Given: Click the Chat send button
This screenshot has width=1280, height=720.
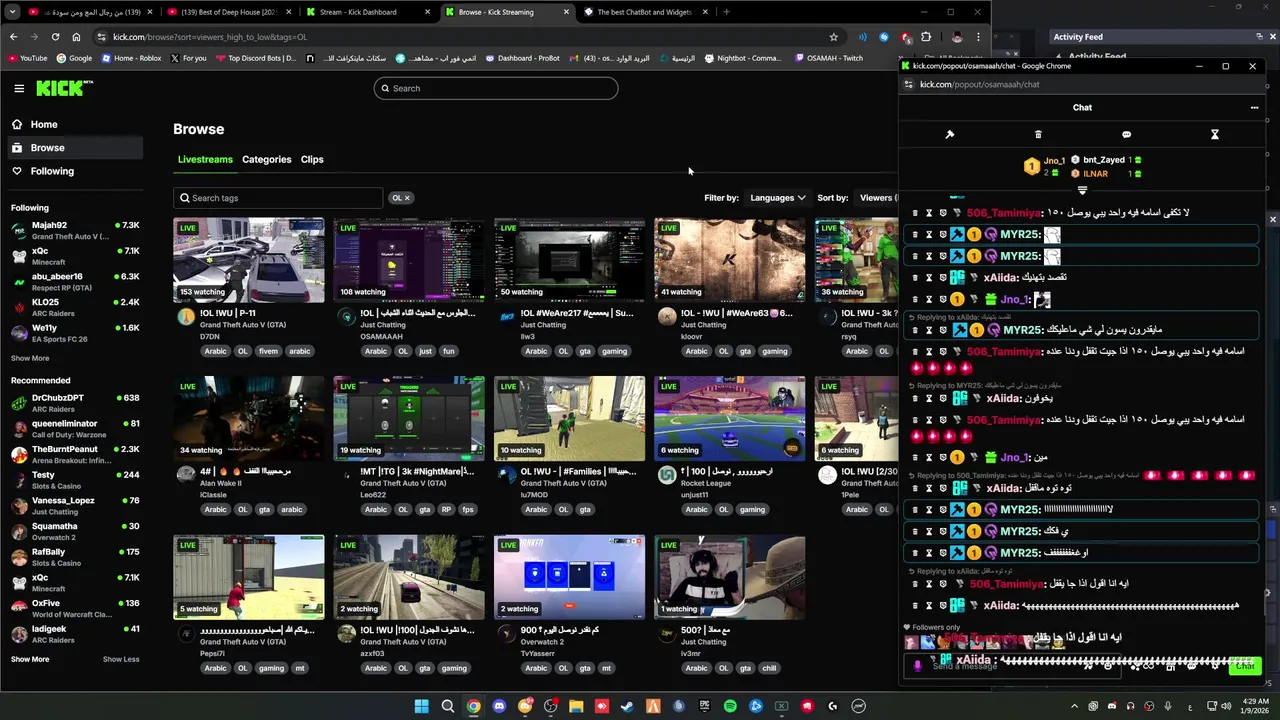Looking at the screenshot, I should click(x=1244, y=666).
